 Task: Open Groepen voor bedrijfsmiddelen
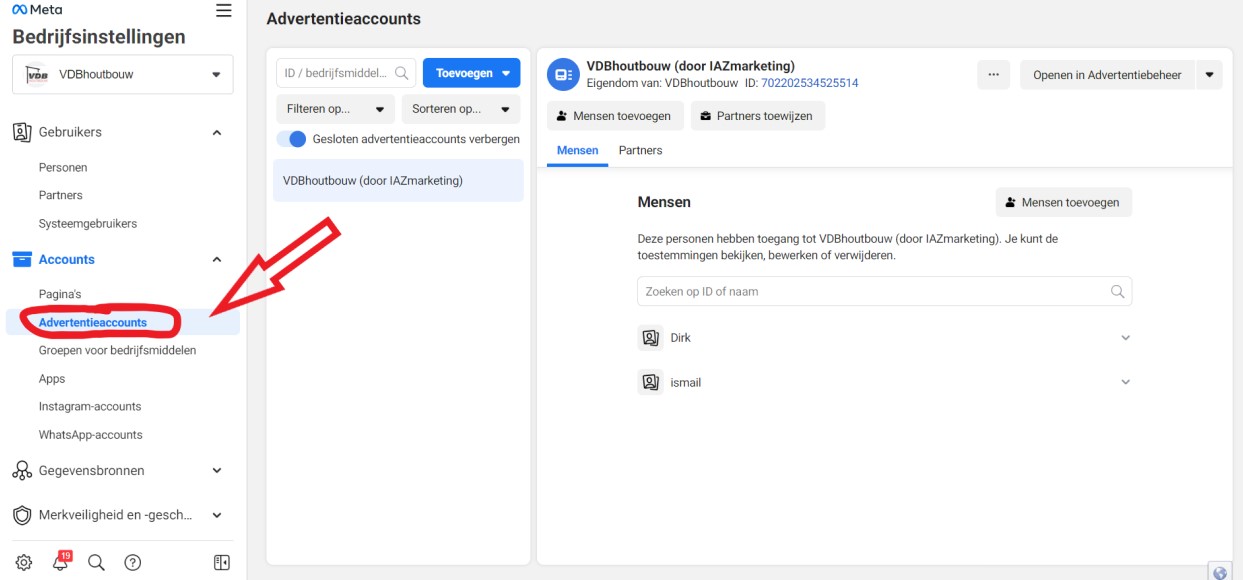[x=117, y=350]
